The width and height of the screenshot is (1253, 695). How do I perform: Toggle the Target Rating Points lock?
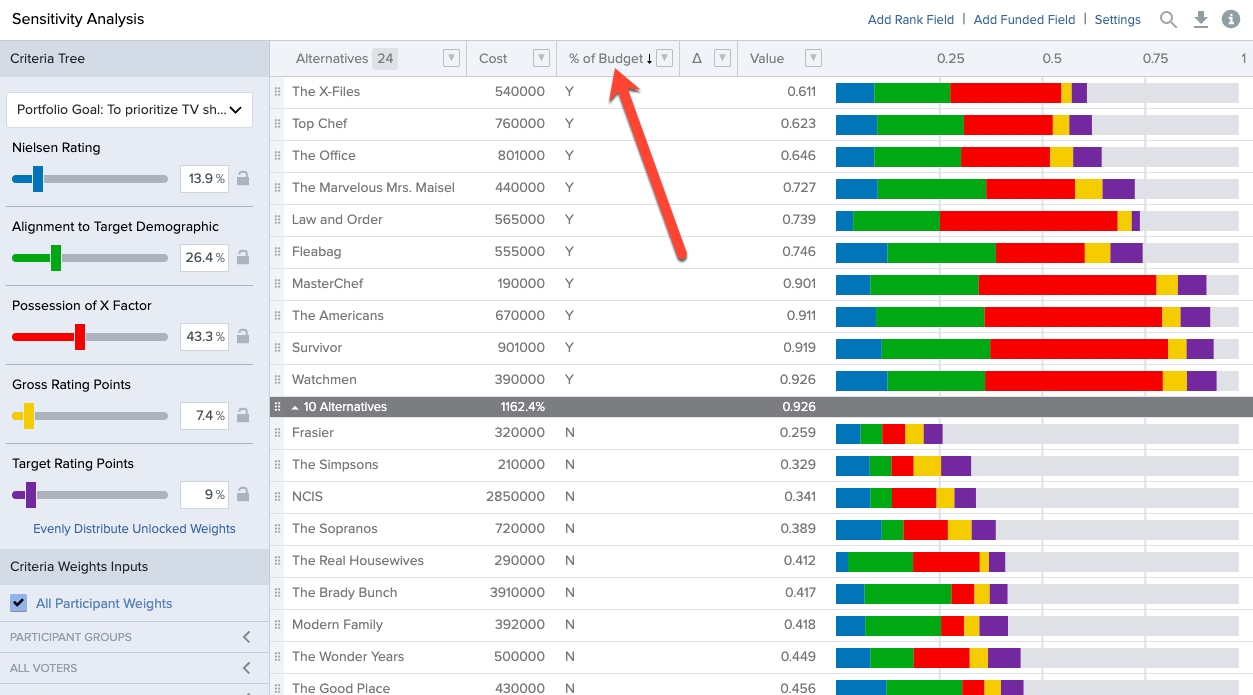[x=242, y=495]
